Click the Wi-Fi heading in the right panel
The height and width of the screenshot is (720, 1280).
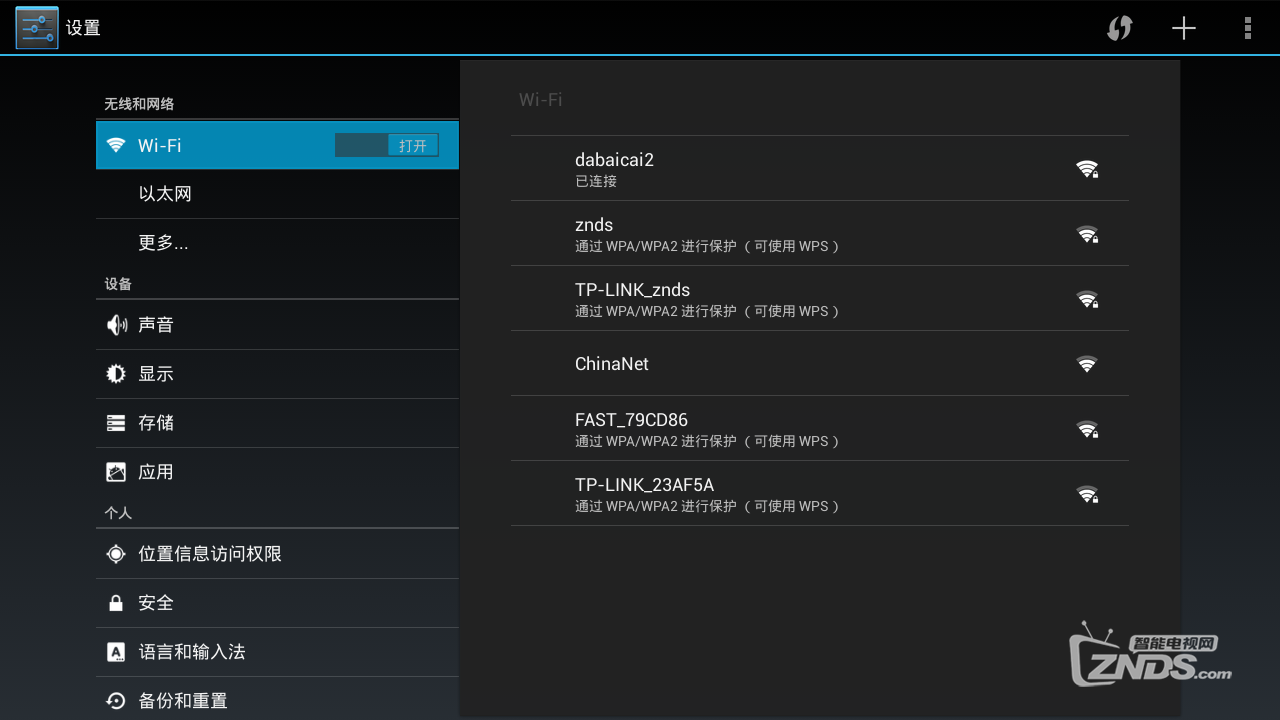click(540, 100)
